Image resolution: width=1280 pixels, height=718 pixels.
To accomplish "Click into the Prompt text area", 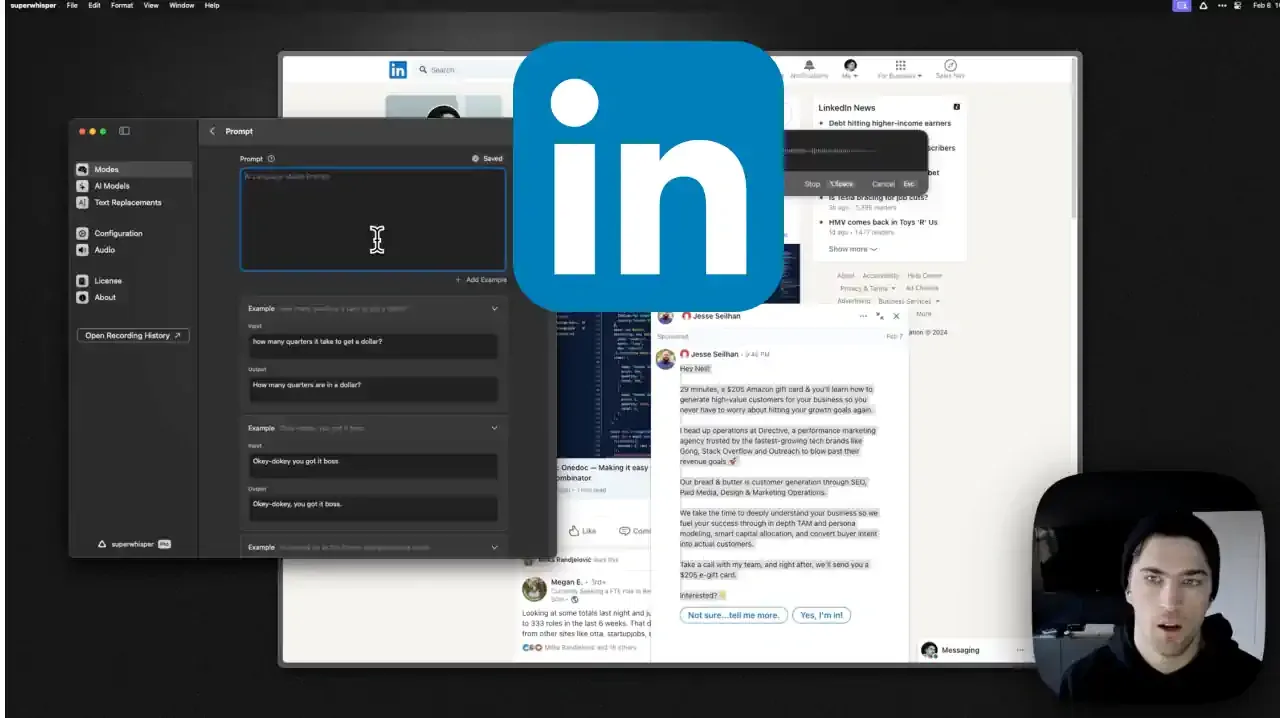I will pos(373,219).
